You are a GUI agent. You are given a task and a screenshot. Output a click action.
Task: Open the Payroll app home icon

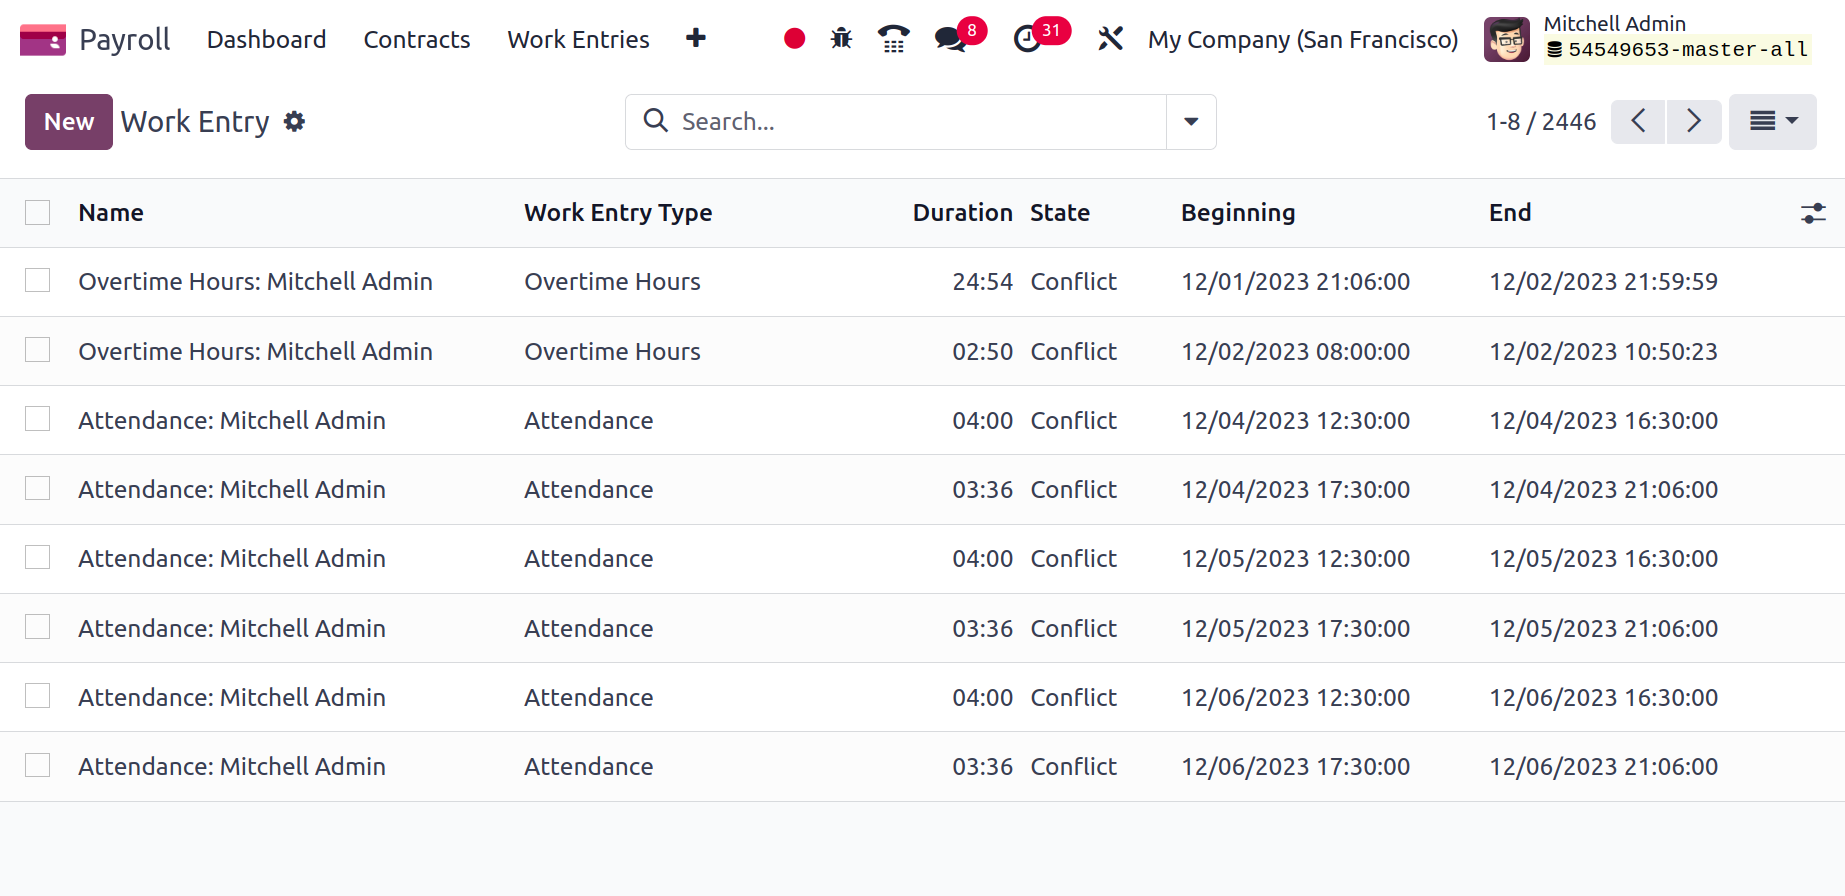(x=43, y=40)
